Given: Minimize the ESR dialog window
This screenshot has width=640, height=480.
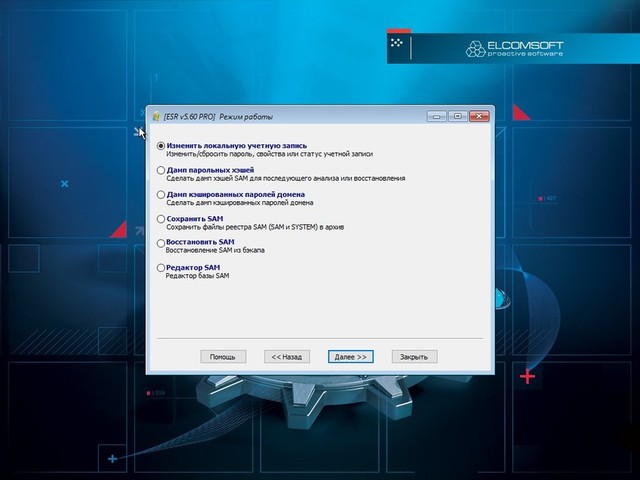Looking at the screenshot, I should click(x=438, y=116).
